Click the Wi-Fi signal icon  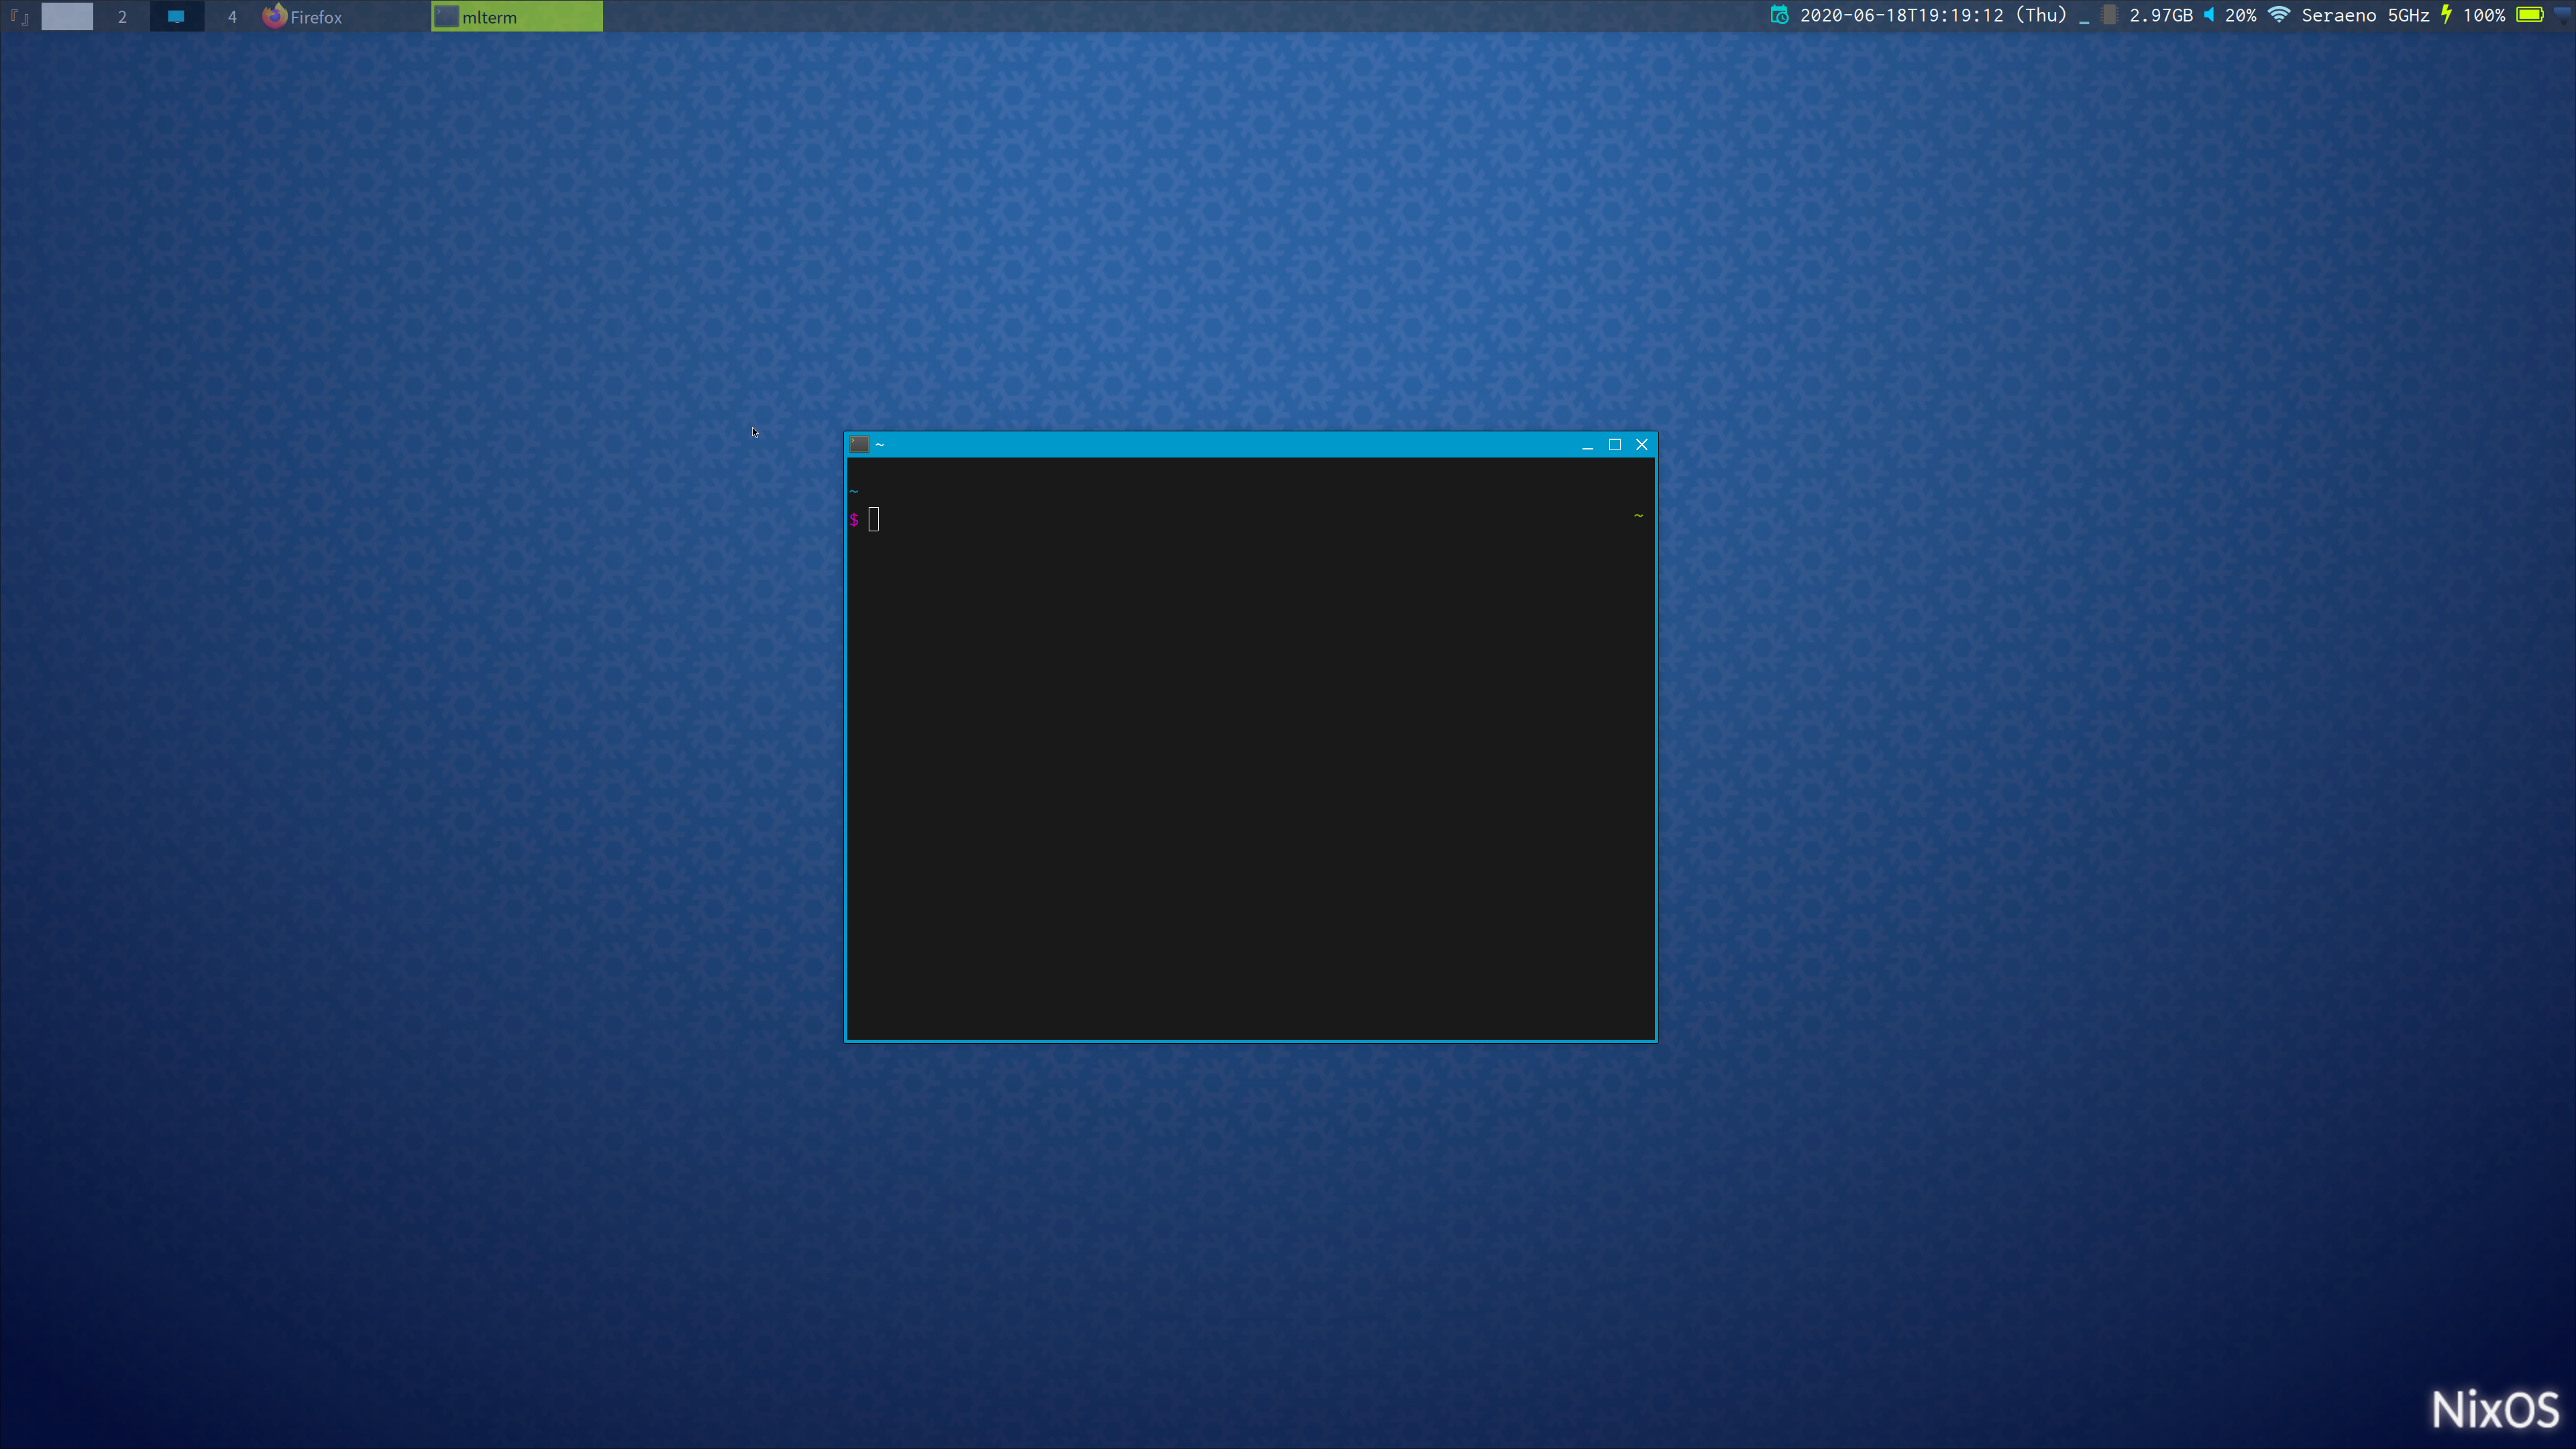pos(2279,15)
